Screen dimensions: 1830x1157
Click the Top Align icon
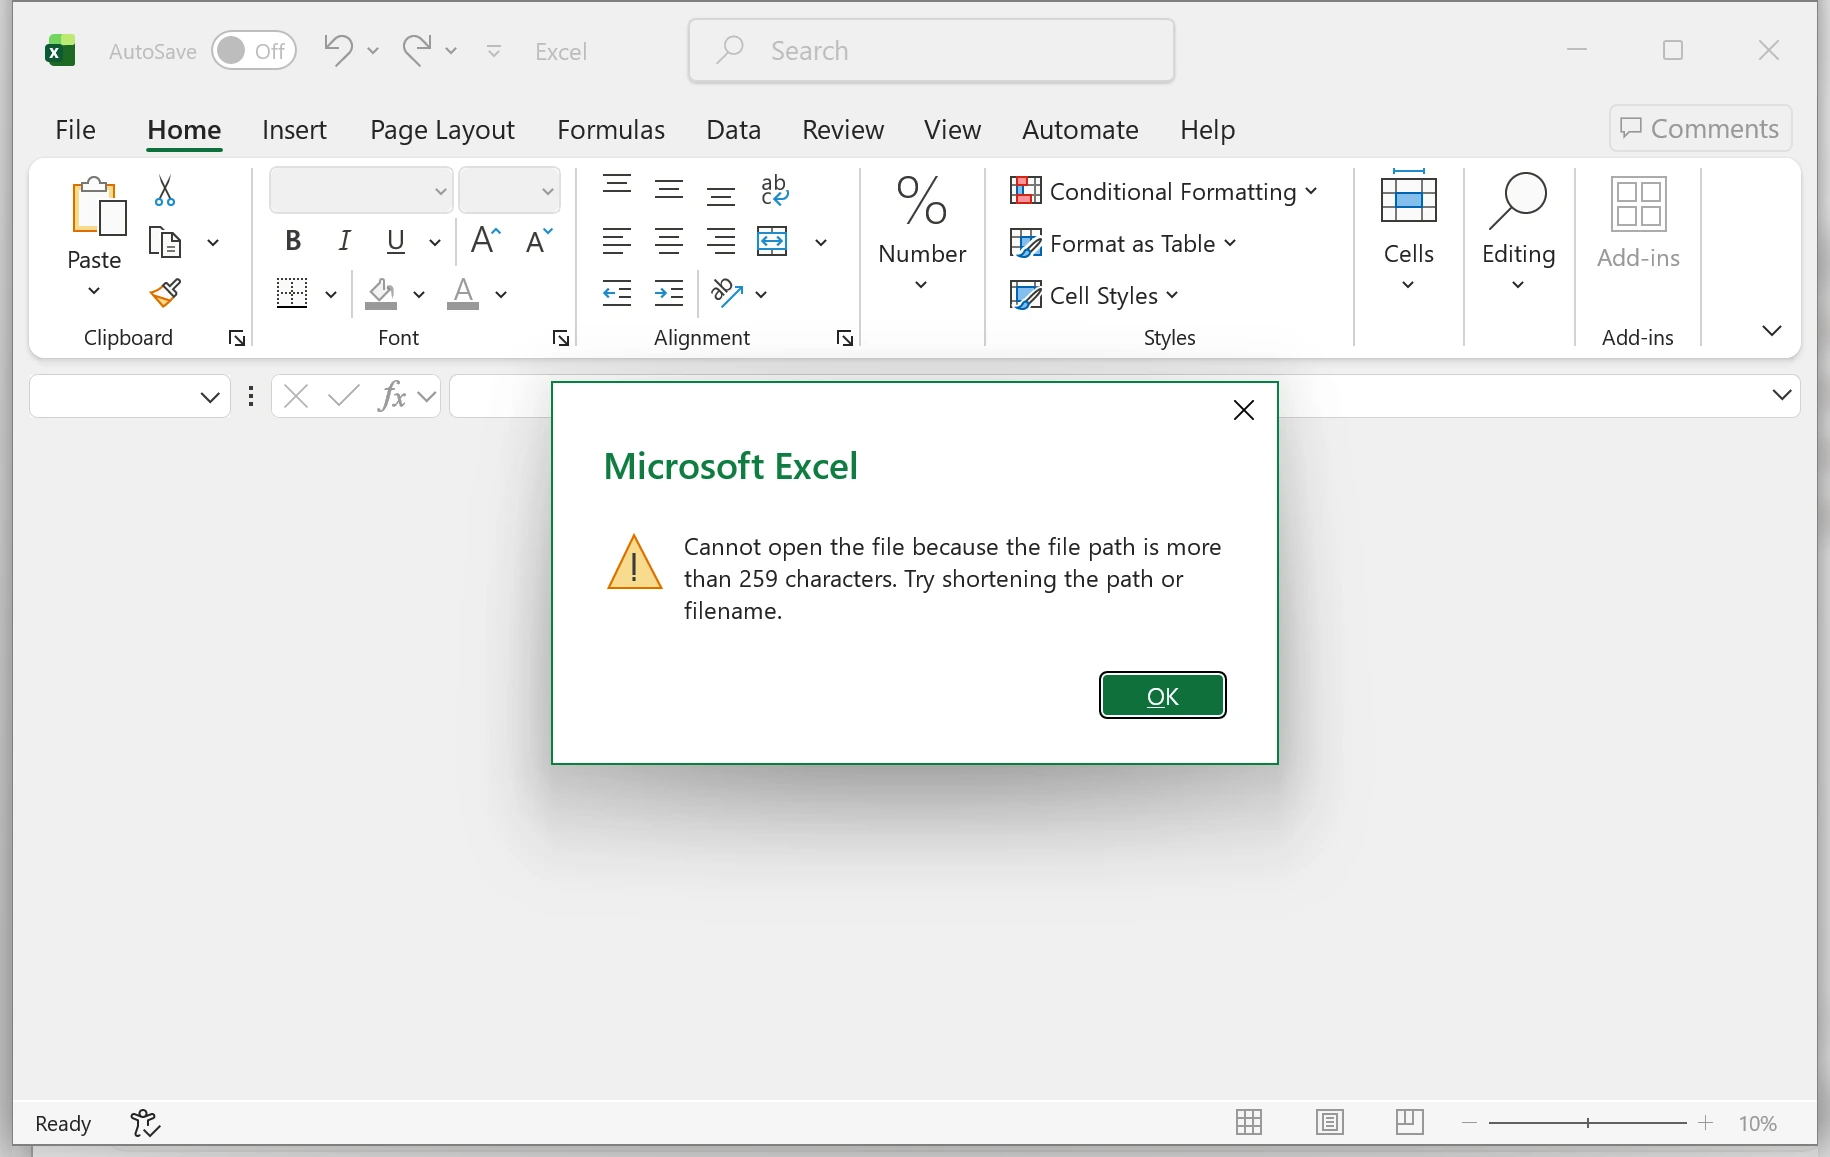tap(617, 186)
